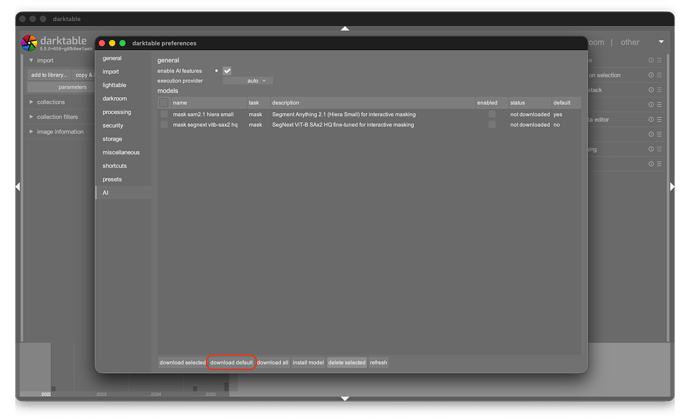690x419 pixels.
Task: Click 'mask sam2.1 hiera small' model name
Action: tap(203, 114)
